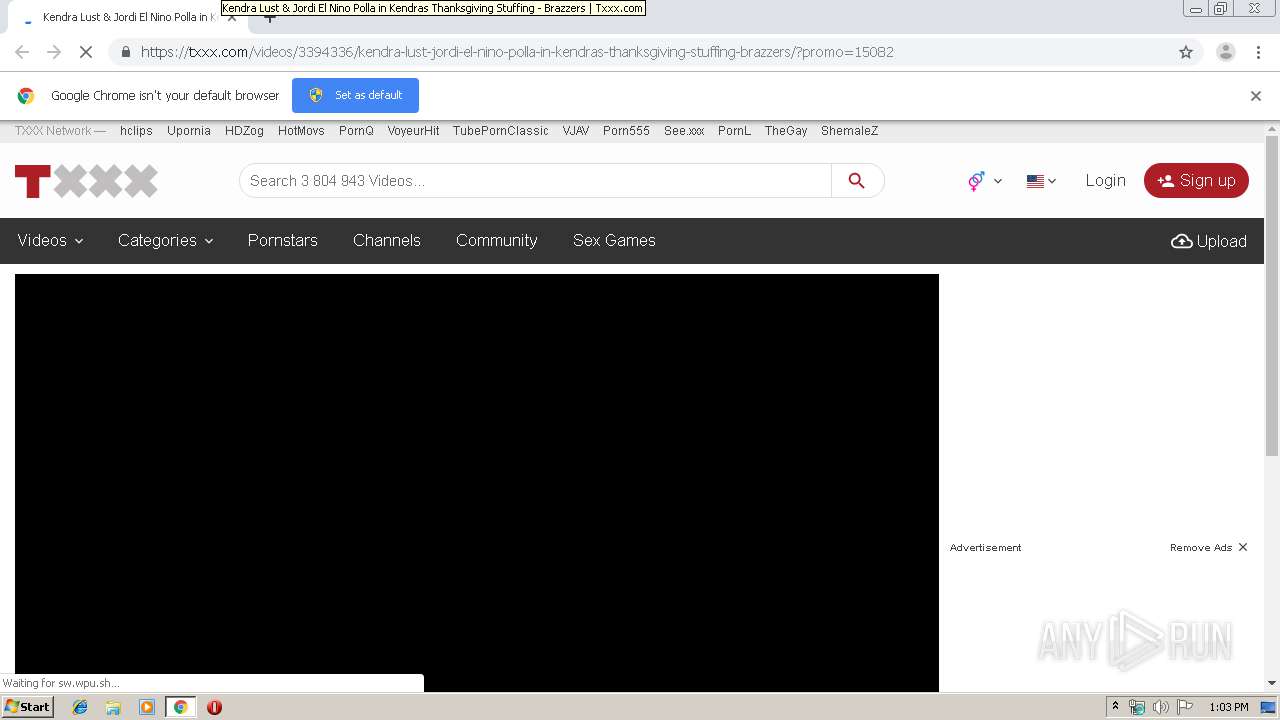The height and width of the screenshot is (720, 1280).
Task: Open the hclips network link
Action: (x=136, y=131)
